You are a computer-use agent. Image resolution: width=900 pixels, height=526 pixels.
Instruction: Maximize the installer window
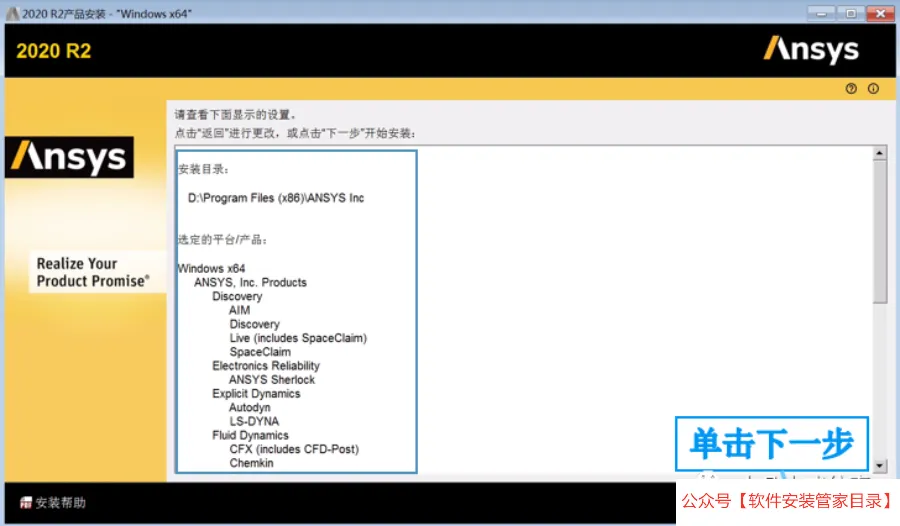click(851, 13)
